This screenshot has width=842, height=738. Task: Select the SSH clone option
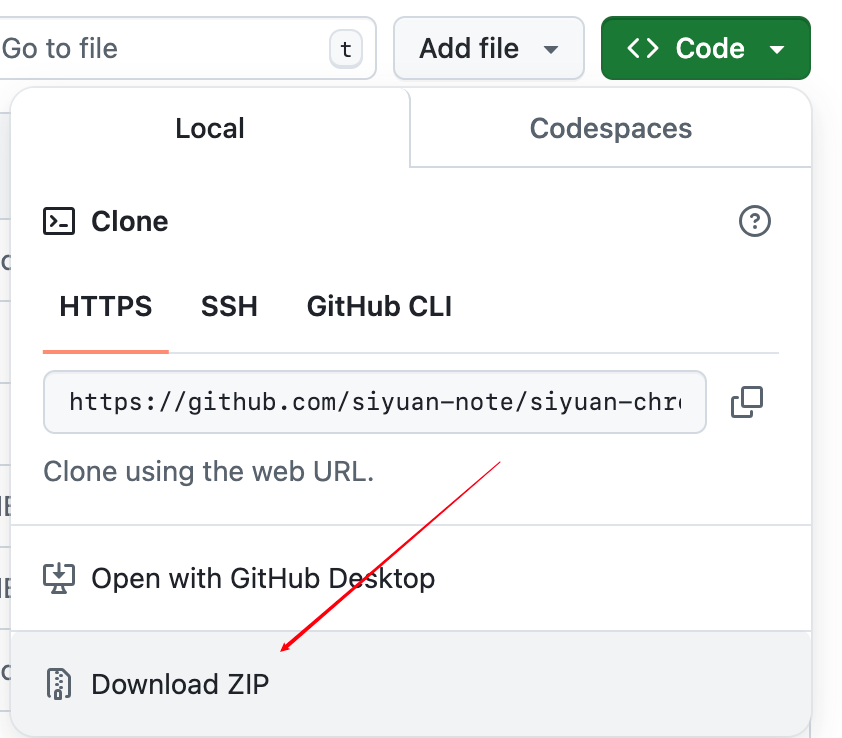pyautogui.click(x=229, y=307)
